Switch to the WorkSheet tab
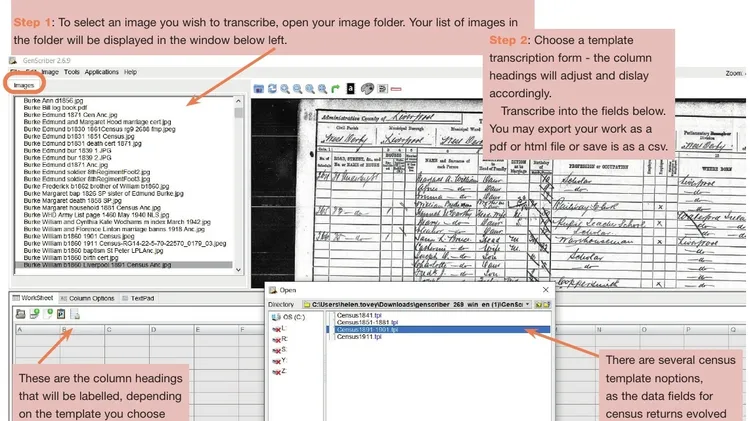The width and height of the screenshot is (750, 421). (33, 298)
